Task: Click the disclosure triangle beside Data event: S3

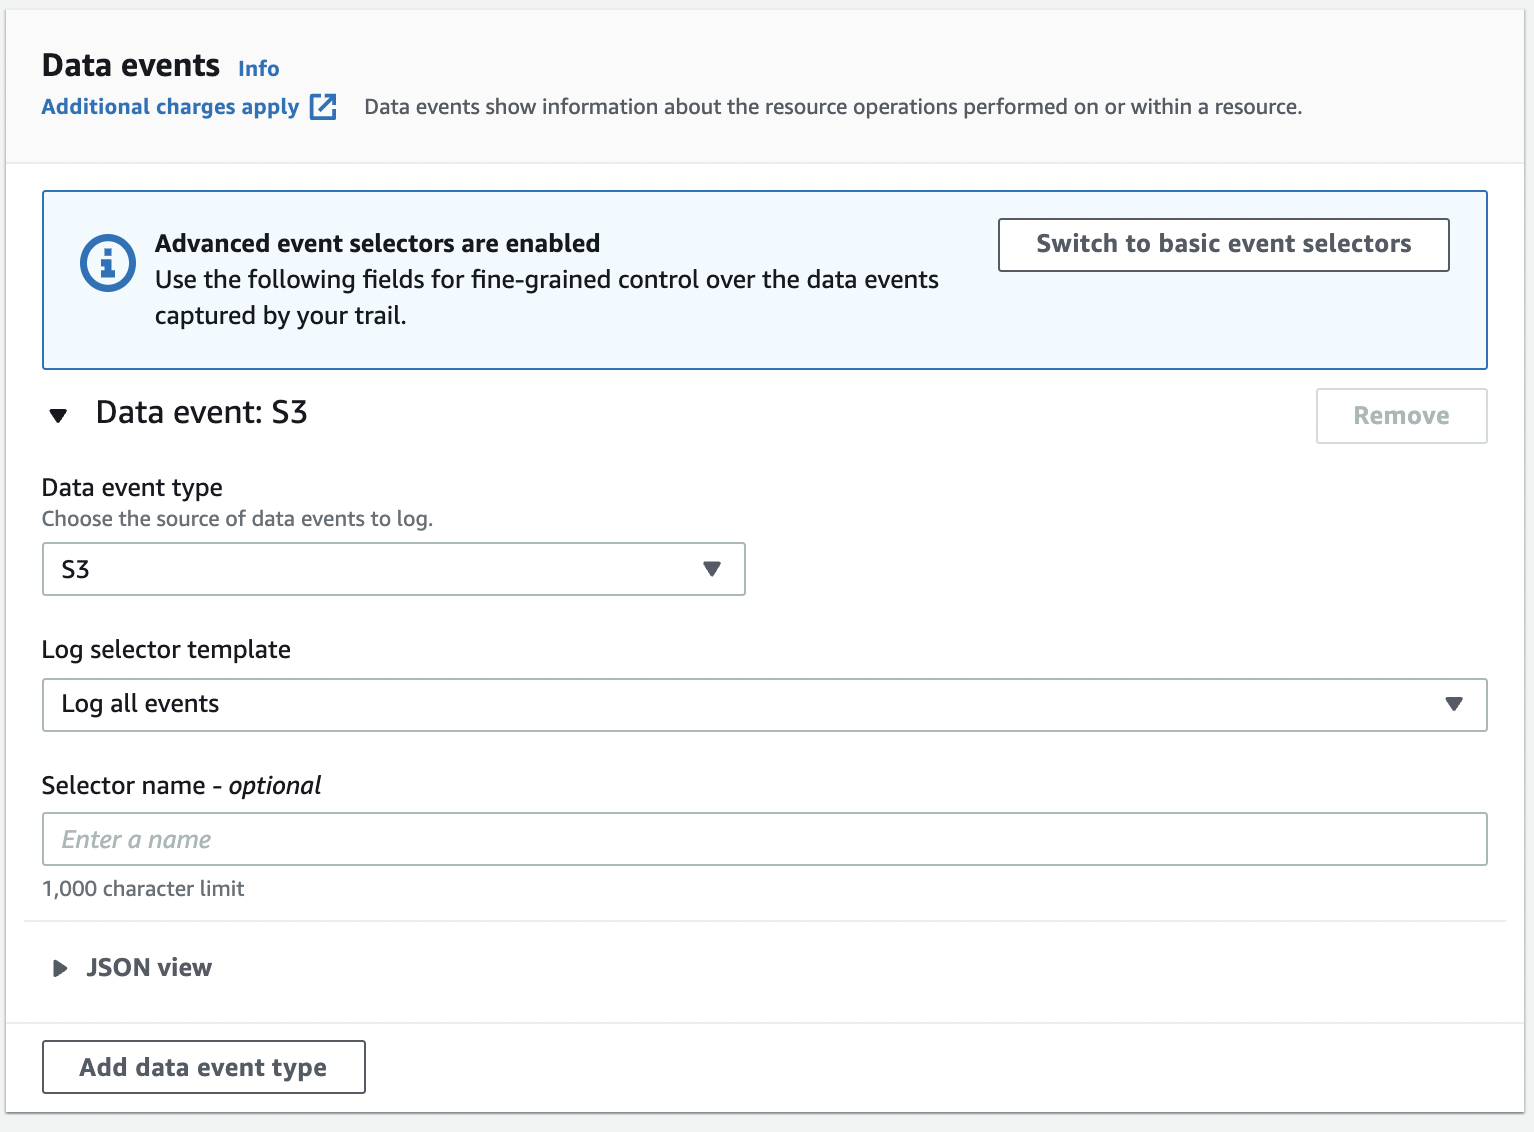Action: click(59, 415)
